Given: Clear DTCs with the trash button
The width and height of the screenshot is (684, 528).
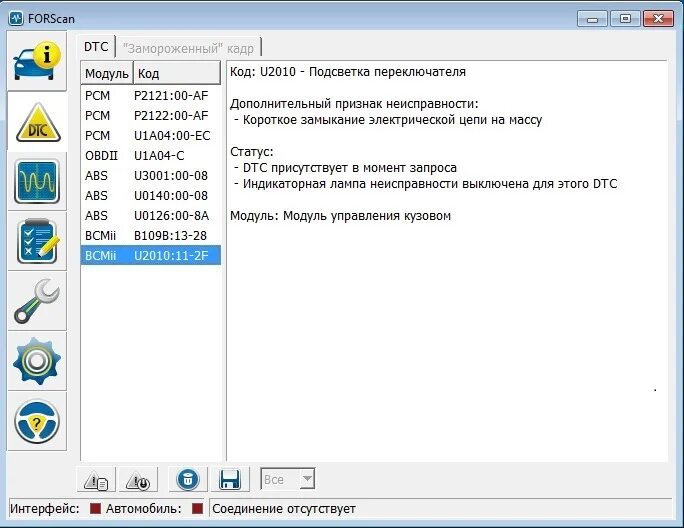Looking at the screenshot, I should 188,480.
